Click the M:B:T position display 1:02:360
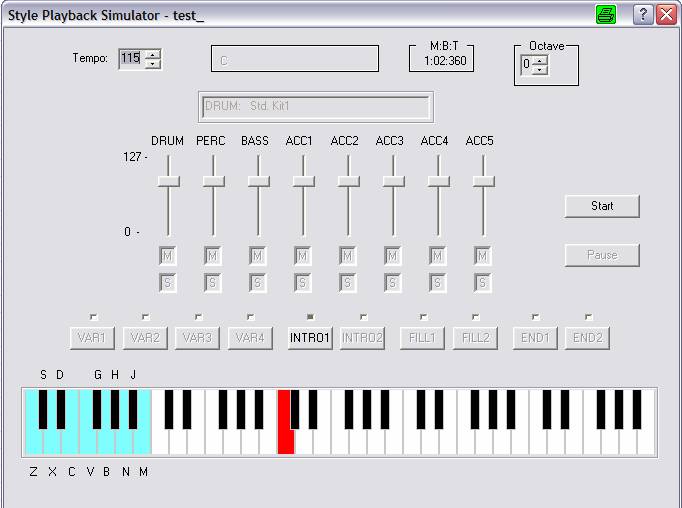 point(445,61)
